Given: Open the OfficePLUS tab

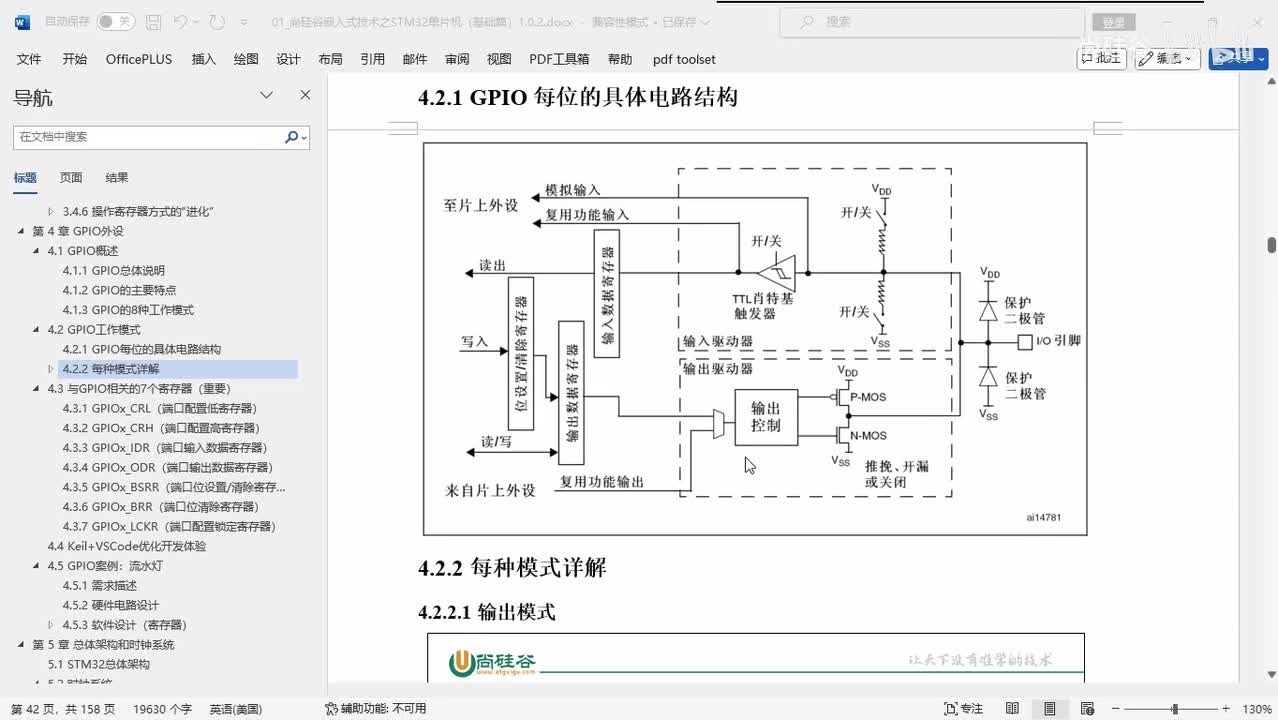Looking at the screenshot, I should 139,59.
